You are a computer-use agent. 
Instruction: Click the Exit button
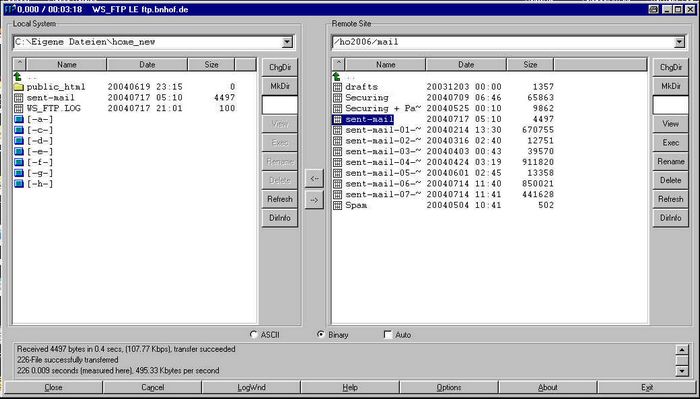(647, 387)
